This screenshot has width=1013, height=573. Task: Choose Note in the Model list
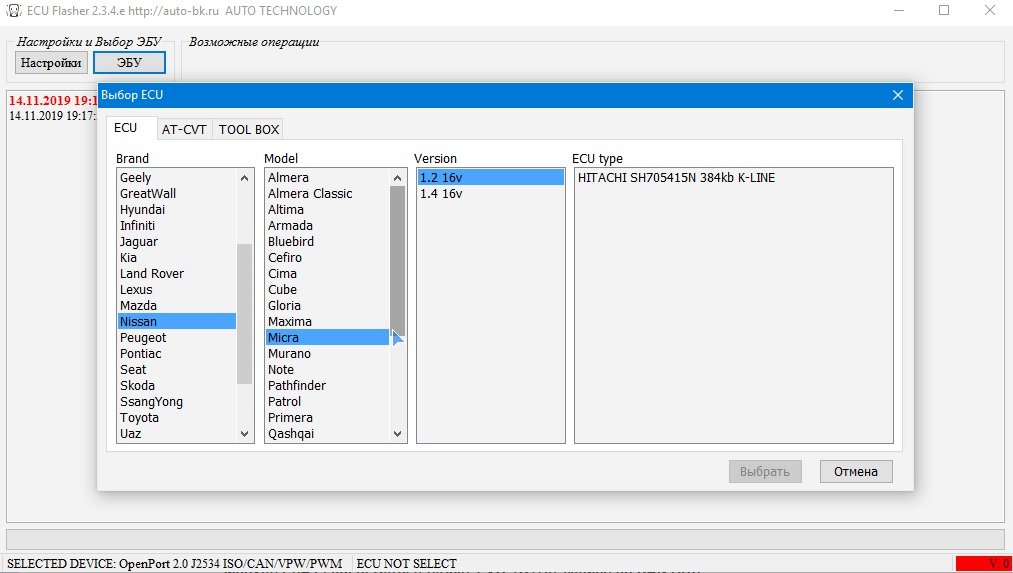click(x=328, y=370)
